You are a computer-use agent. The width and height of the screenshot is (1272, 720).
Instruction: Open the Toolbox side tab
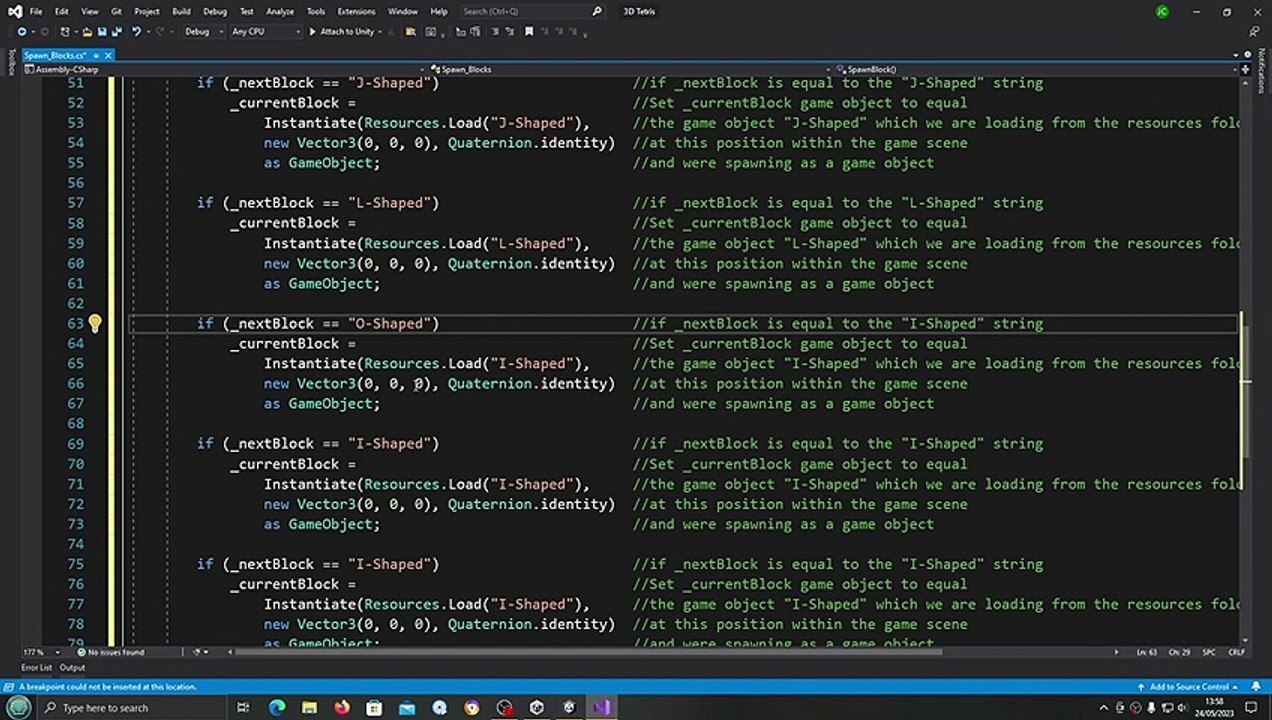11,61
